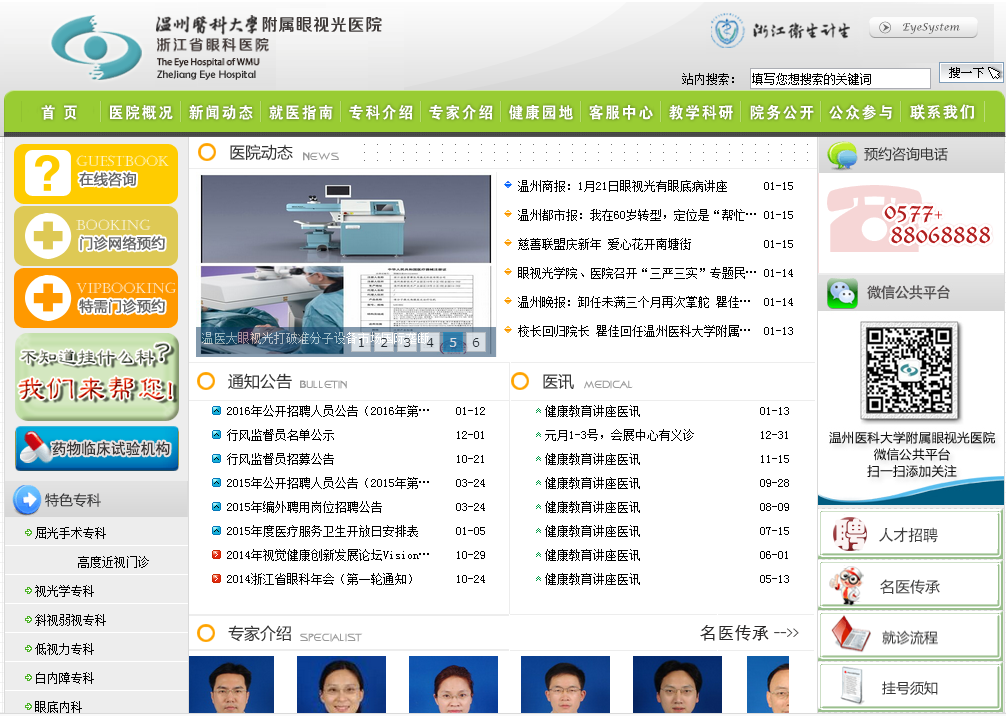Click the Zhejiang health emblem logo

(x=727, y=31)
